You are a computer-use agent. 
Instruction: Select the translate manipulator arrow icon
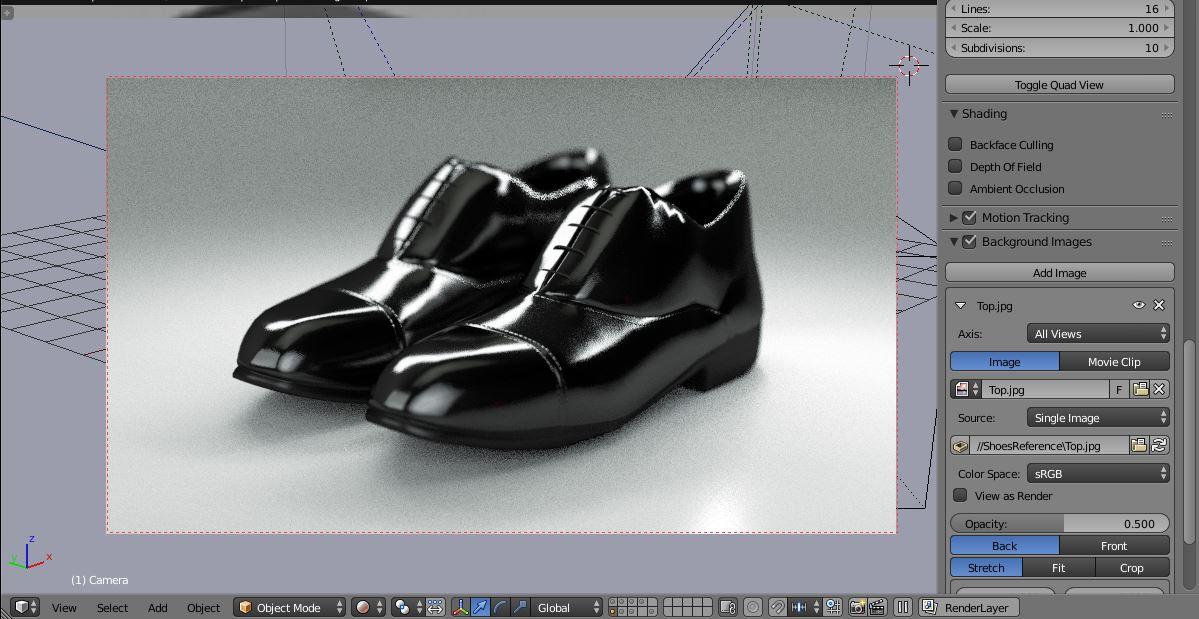point(480,607)
